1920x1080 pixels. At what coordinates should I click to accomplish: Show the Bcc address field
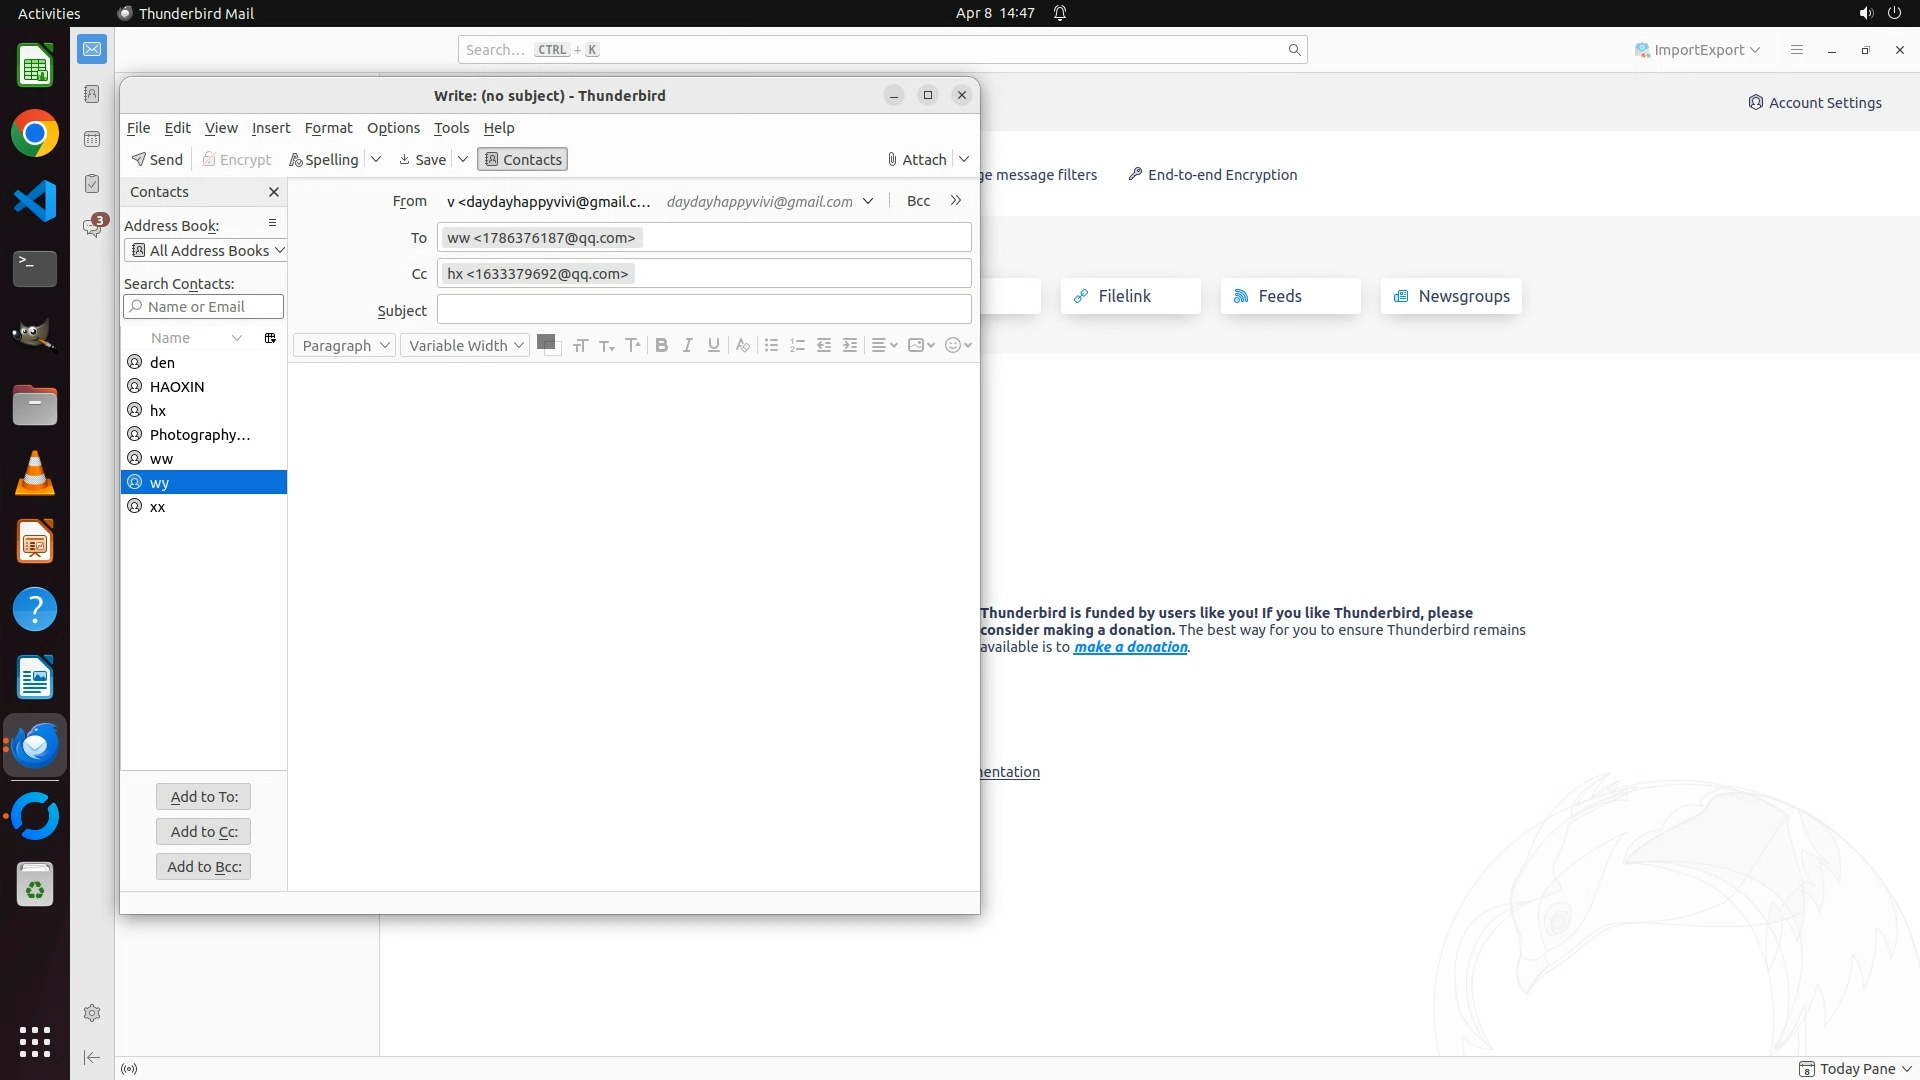point(918,201)
